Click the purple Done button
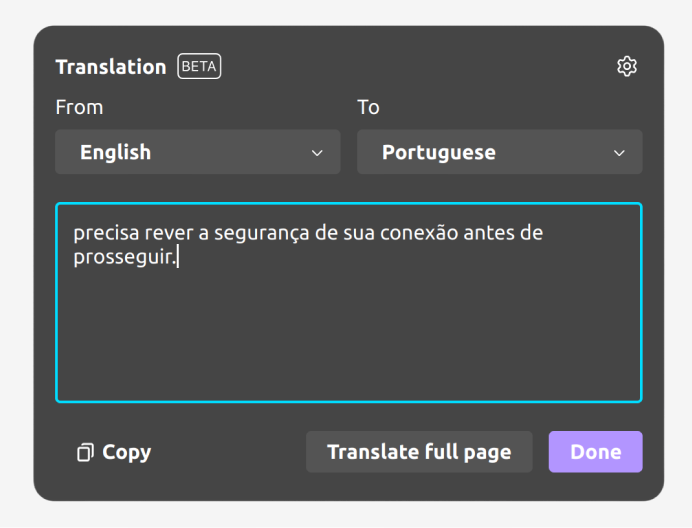Screen dimensions: 692x528 [595, 452]
